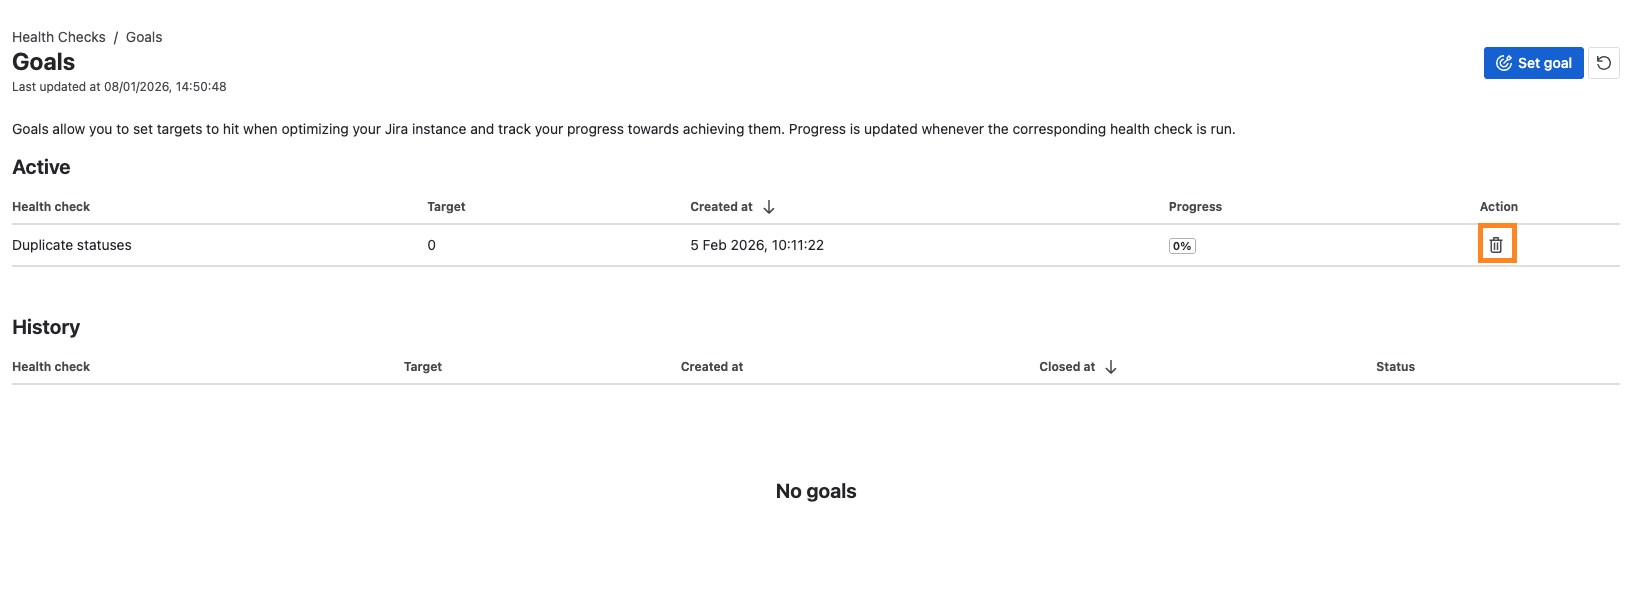
Task: Click the Target column header in History
Action: 422,366
